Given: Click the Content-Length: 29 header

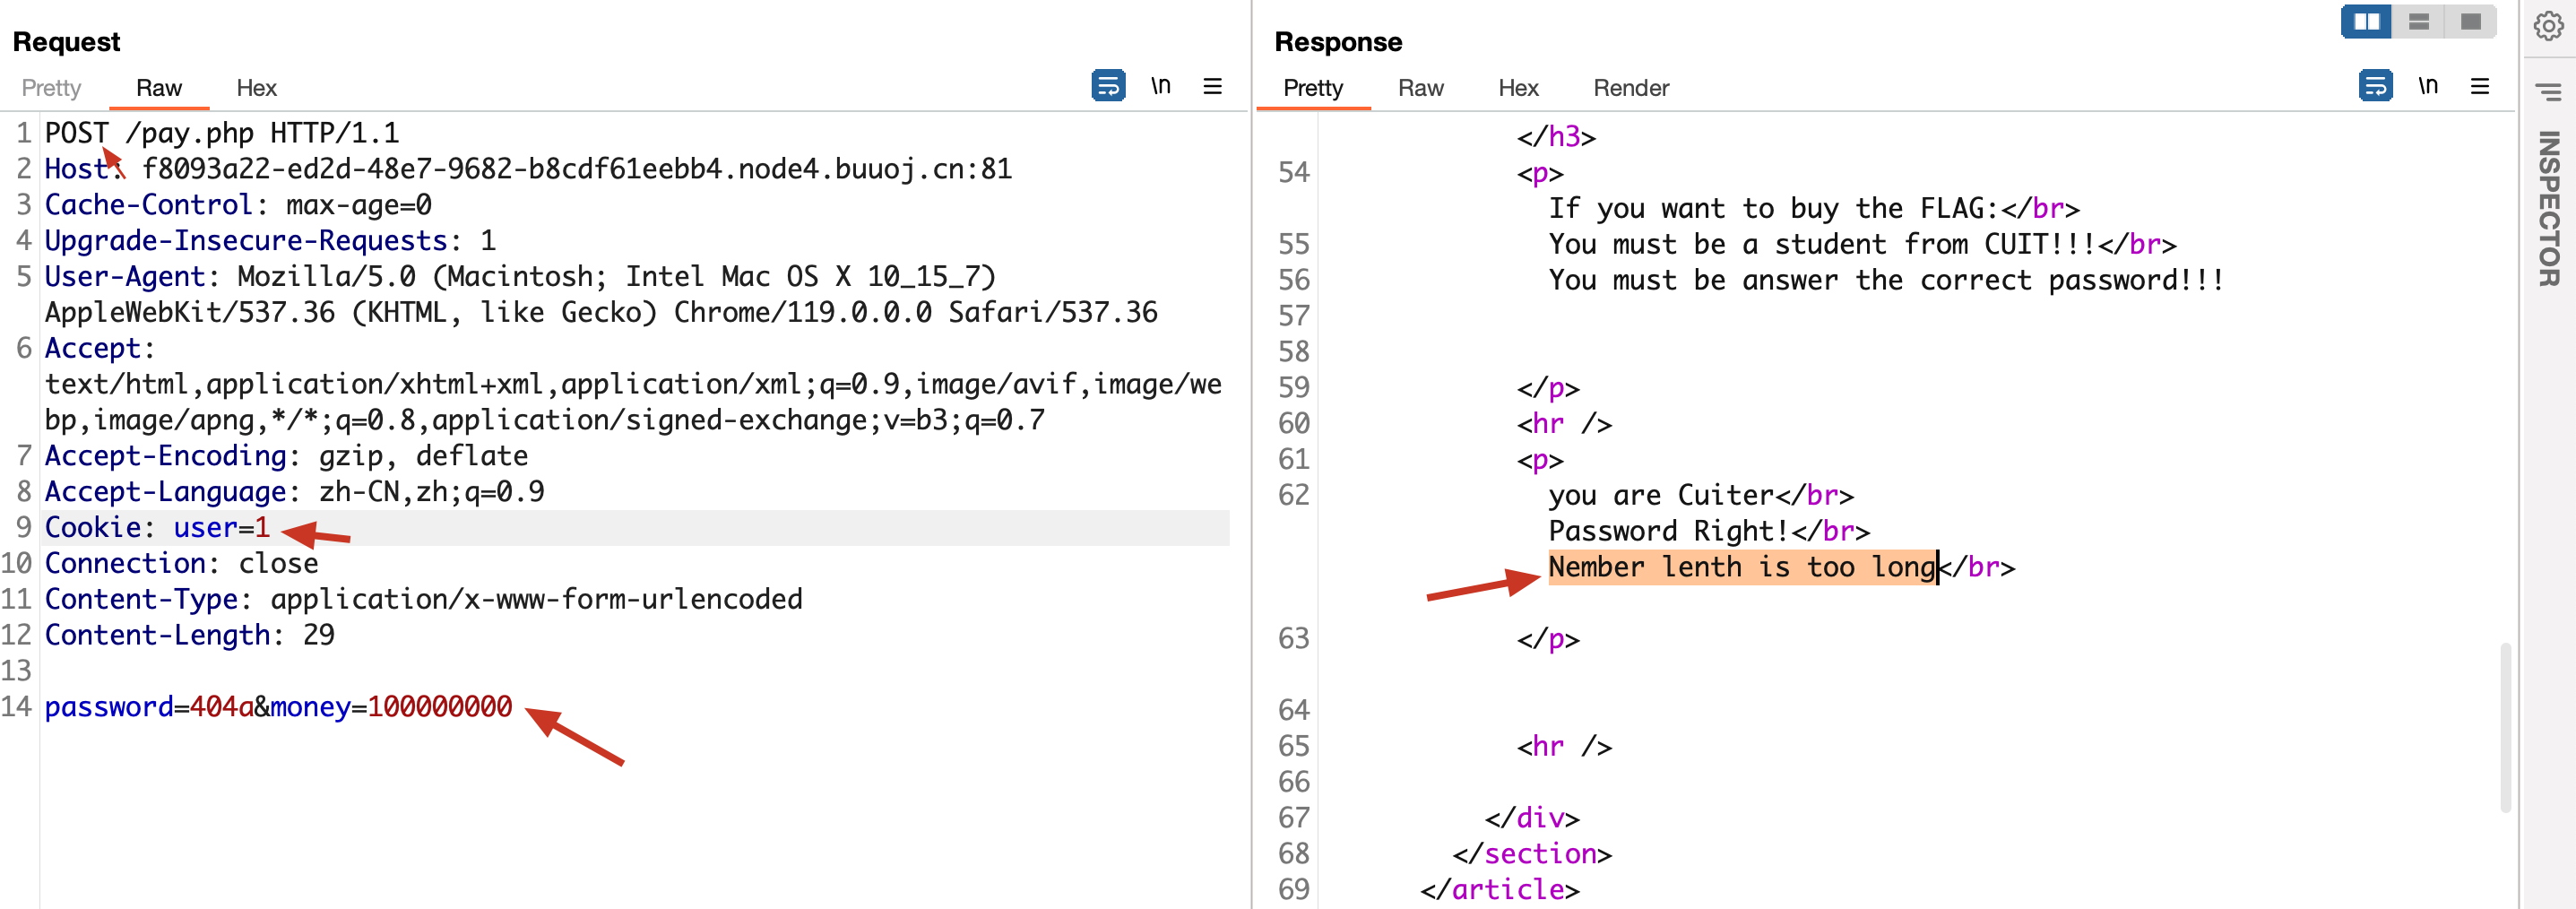Looking at the screenshot, I should (x=190, y=635).
